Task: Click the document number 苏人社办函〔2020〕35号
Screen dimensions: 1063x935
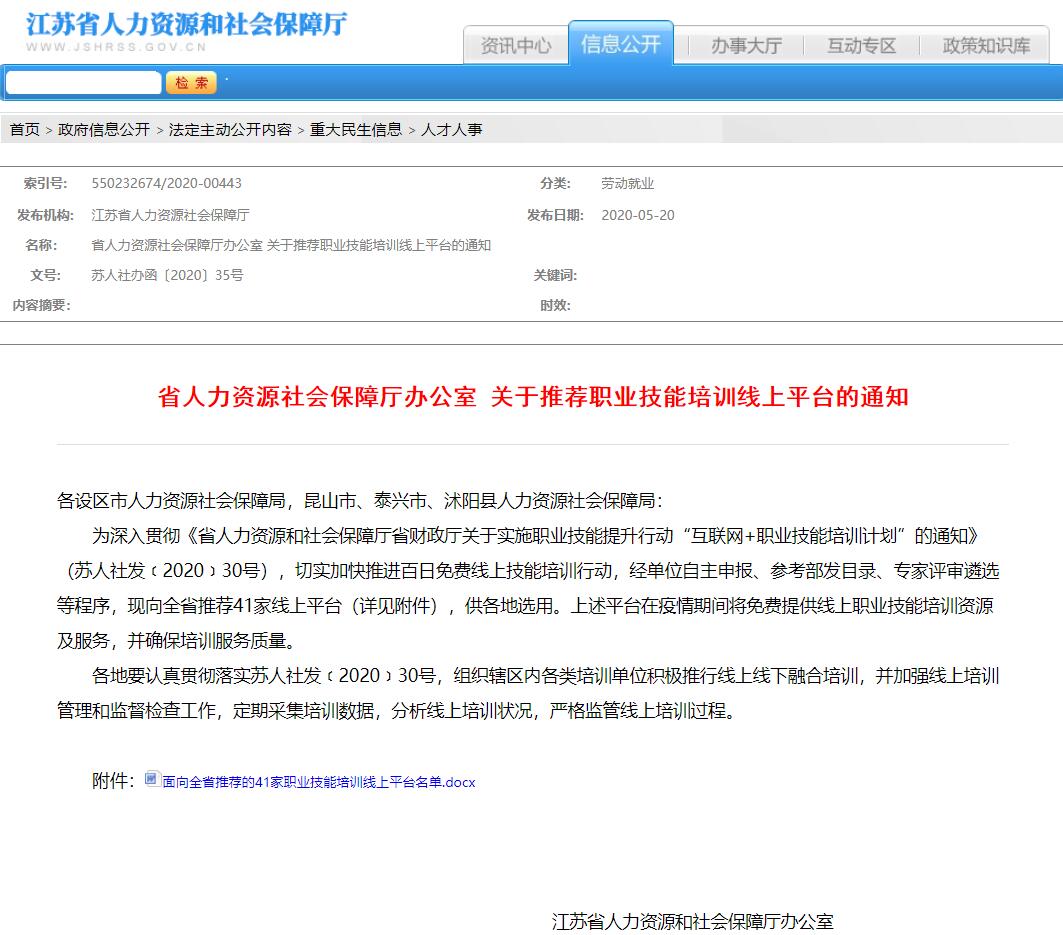Action: coord(167,275)
